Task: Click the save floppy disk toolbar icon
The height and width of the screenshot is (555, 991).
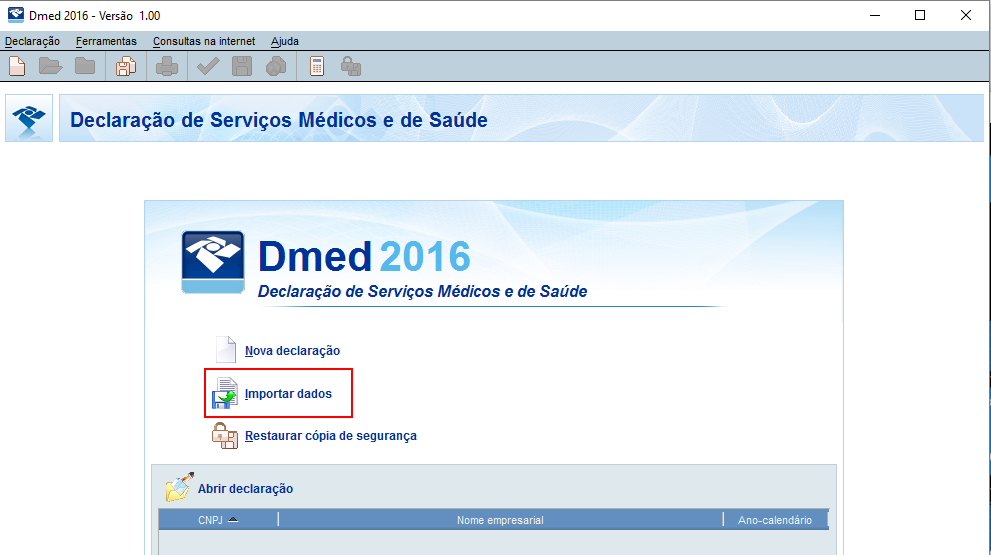Action: [242, 66]
